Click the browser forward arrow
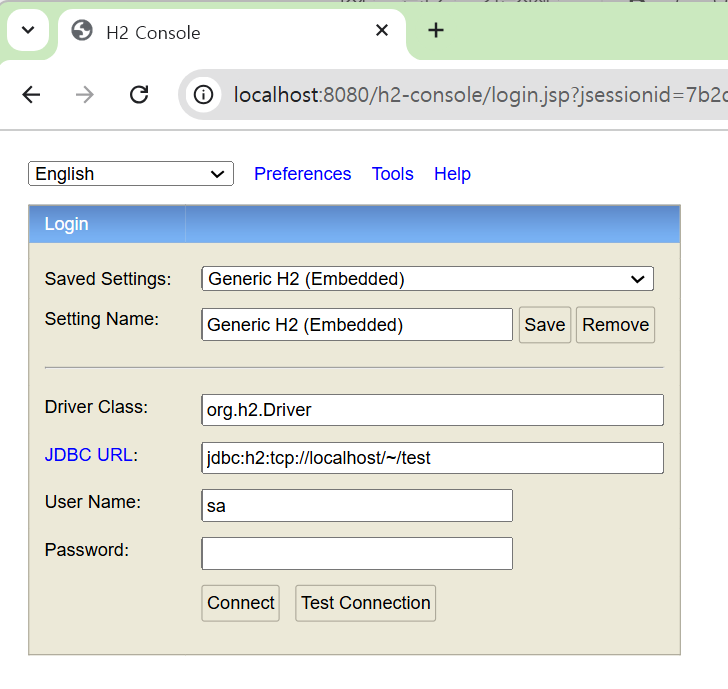Viewport: 728px width, 689px height. click(x=84, y=95)
